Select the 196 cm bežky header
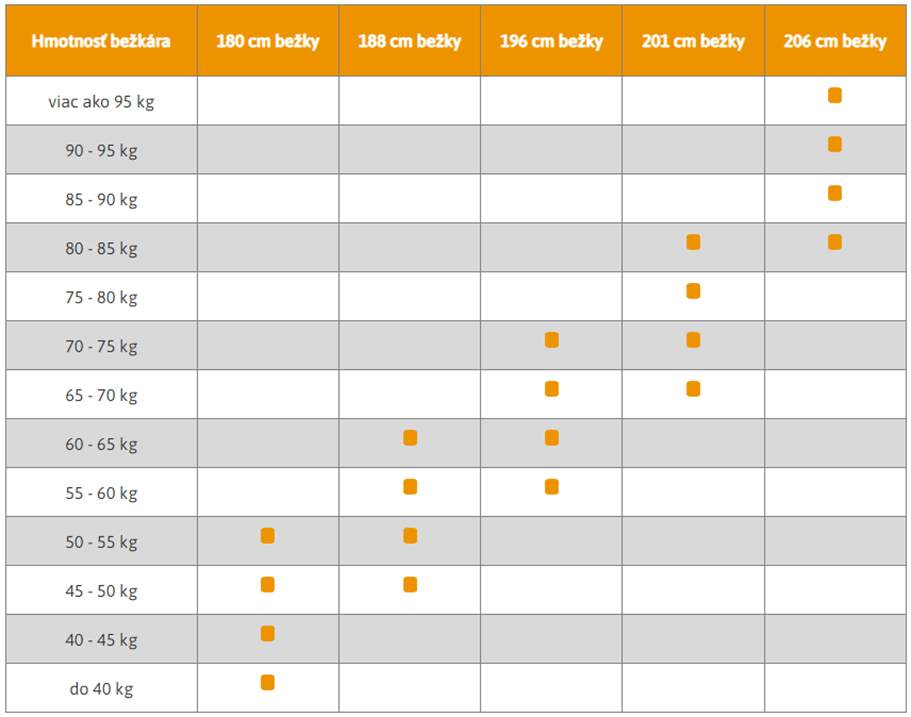This screenshot has height=717, width=911. [551, 41]
